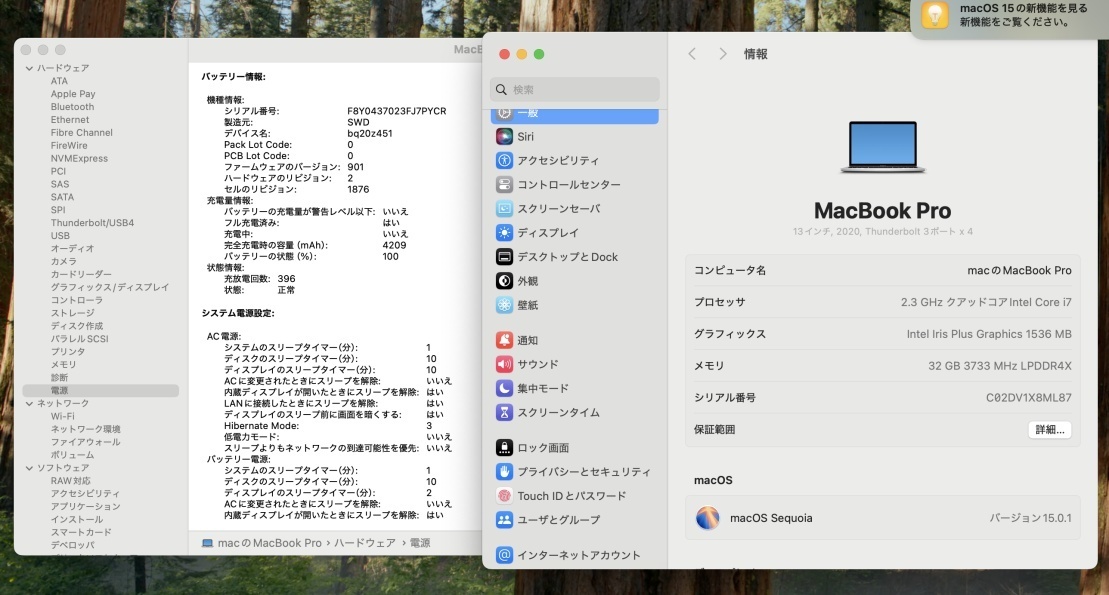This screenshot has width=1109, height=595.
Task: Open Touch IDとパスワード settings
Action: click(571, 496)
